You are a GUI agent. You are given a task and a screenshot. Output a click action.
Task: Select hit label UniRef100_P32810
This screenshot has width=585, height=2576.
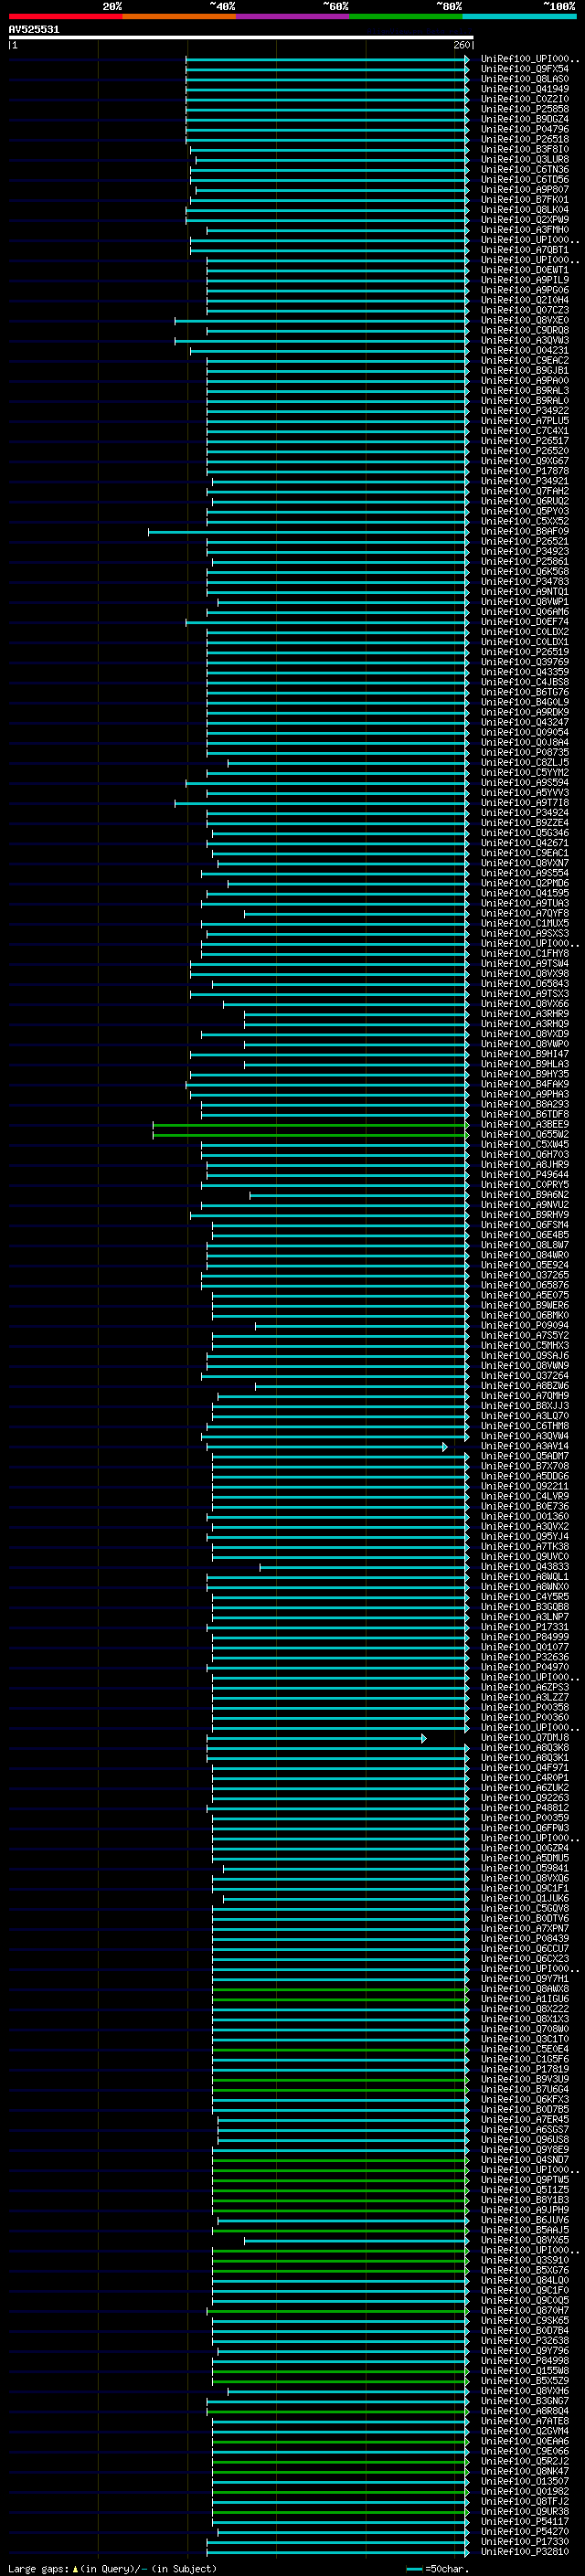pos(525,2551)
